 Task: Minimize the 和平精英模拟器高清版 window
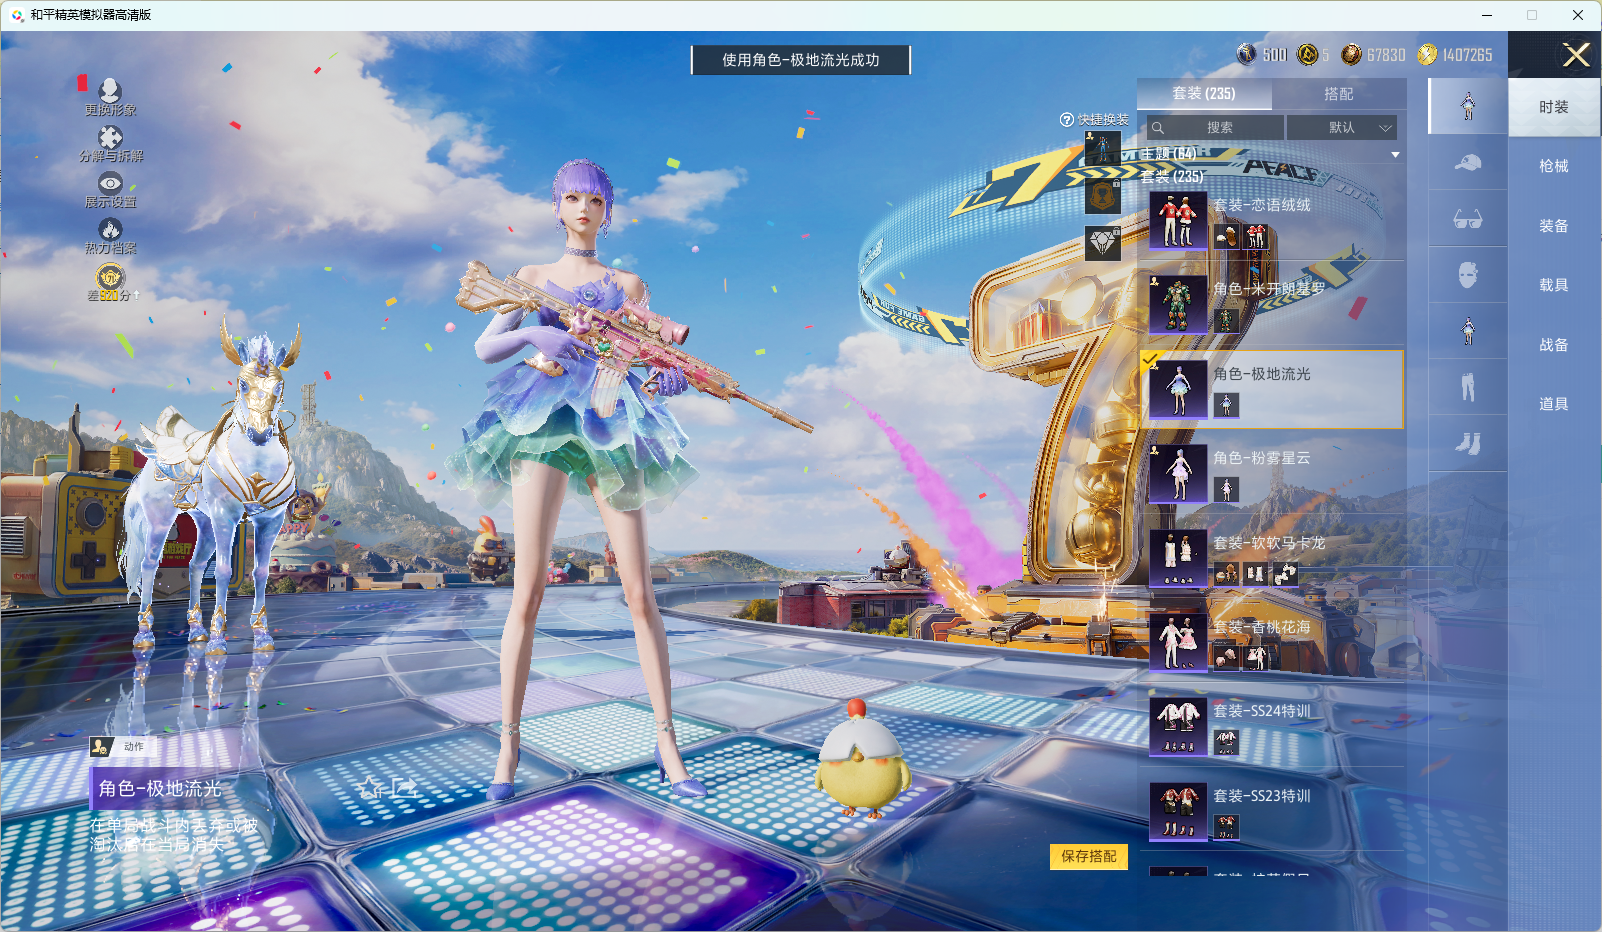[1486, 15]
